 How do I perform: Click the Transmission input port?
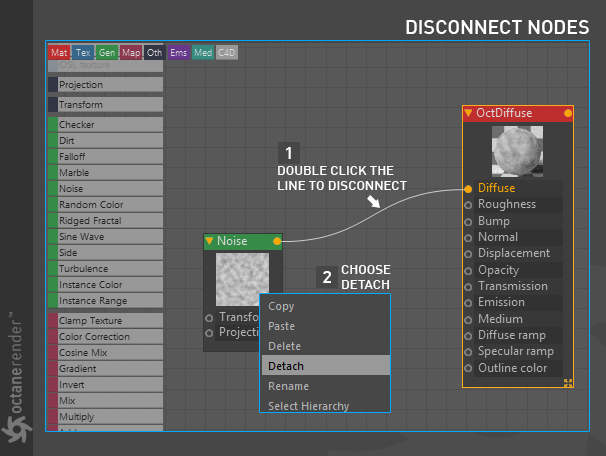[468, 287]
